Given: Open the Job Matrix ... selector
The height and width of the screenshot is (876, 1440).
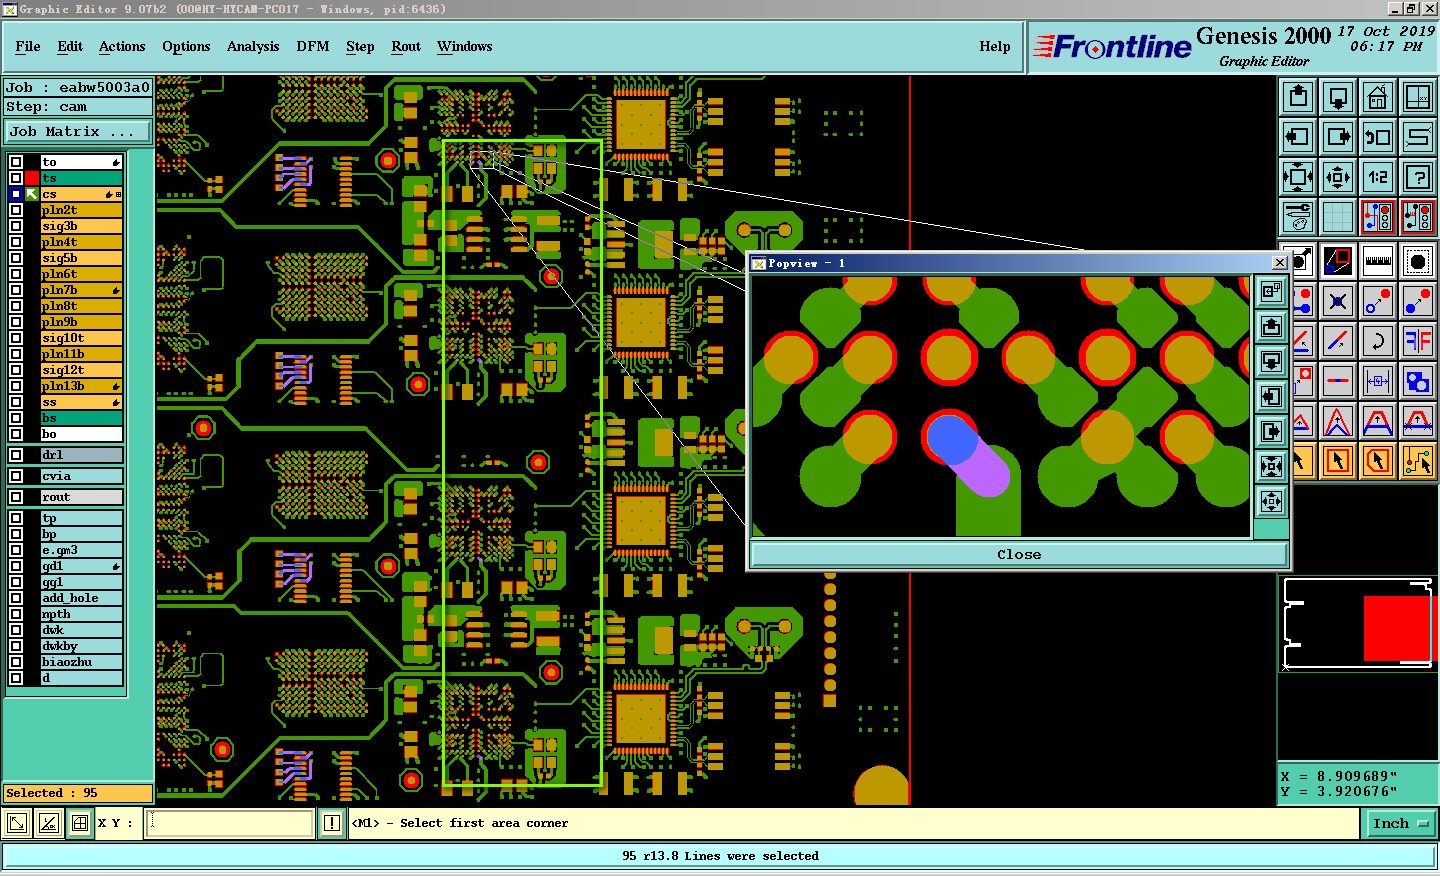Looking at the screenshot, I should [78, 132].
